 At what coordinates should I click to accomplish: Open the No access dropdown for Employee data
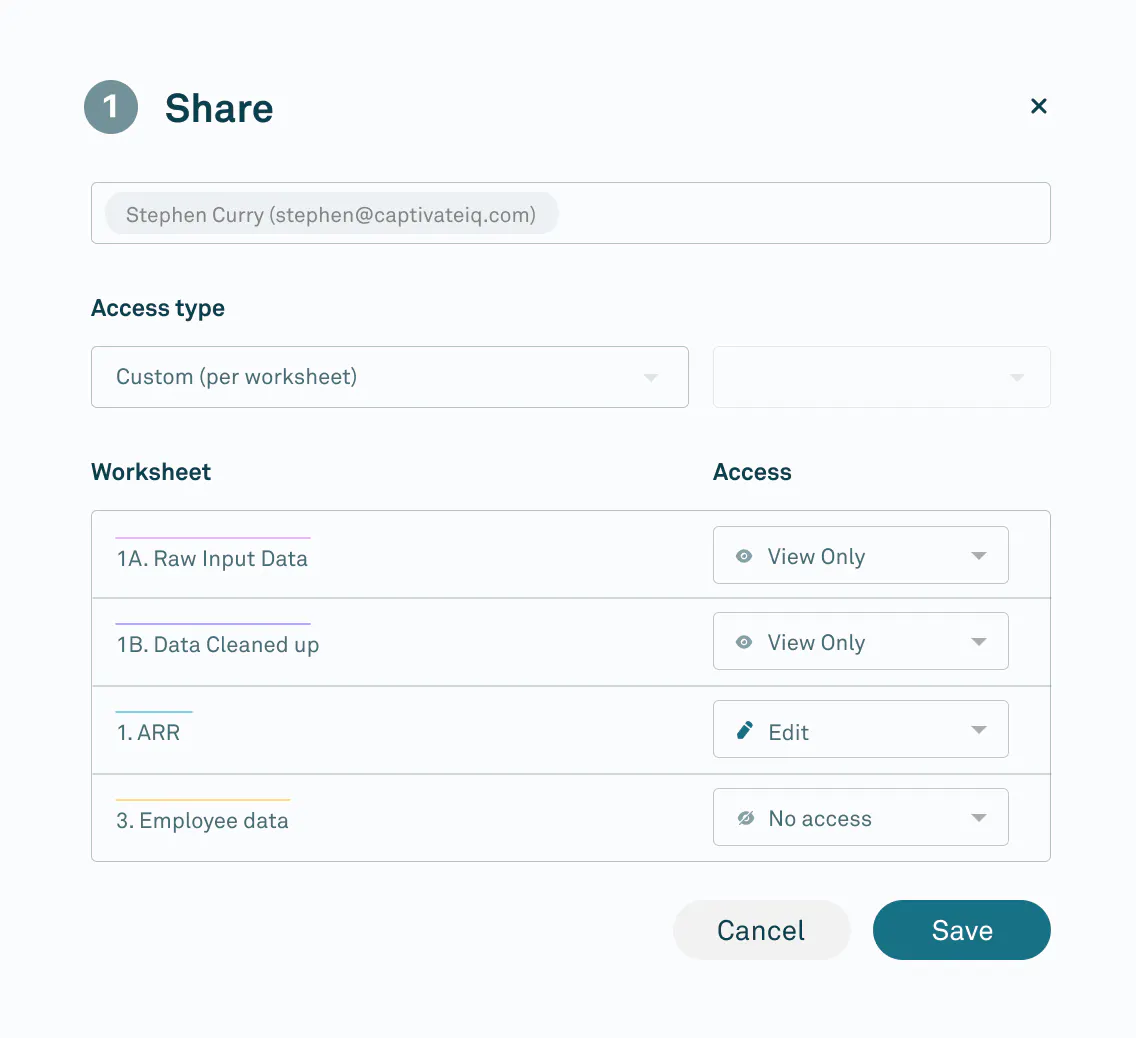tap(860, 817)
